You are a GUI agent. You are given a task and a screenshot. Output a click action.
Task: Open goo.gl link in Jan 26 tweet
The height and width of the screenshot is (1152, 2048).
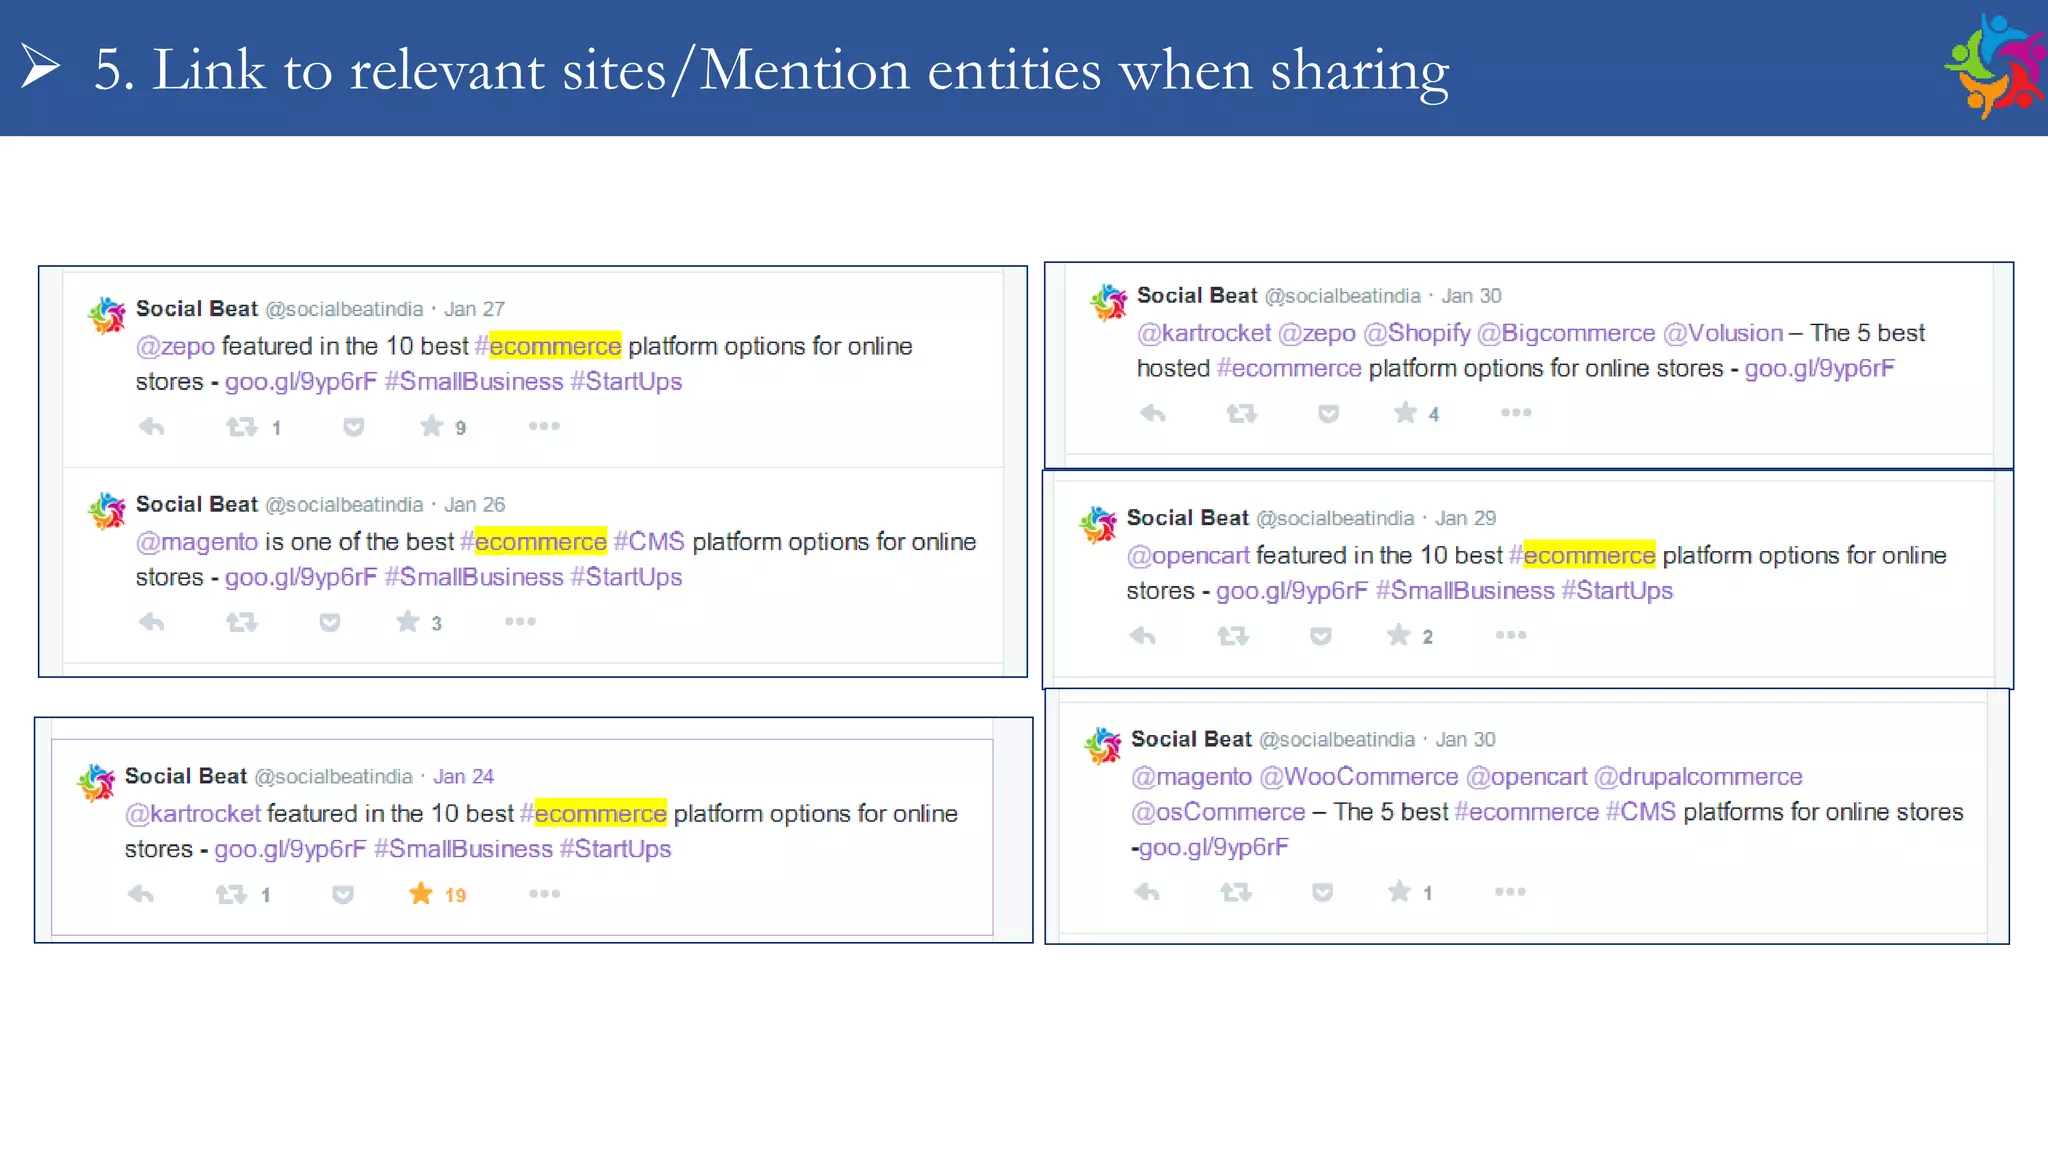click(x=301, y=578)
